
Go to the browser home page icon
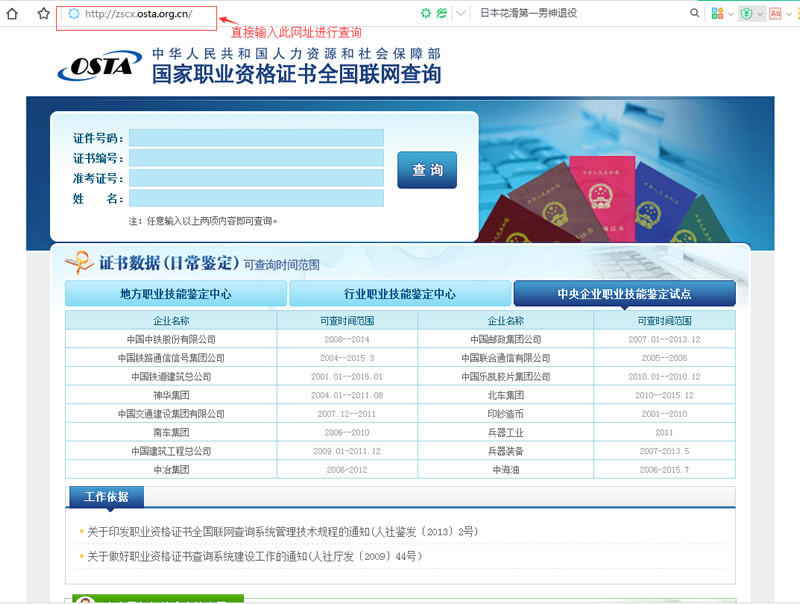click(x=12, y=14)
